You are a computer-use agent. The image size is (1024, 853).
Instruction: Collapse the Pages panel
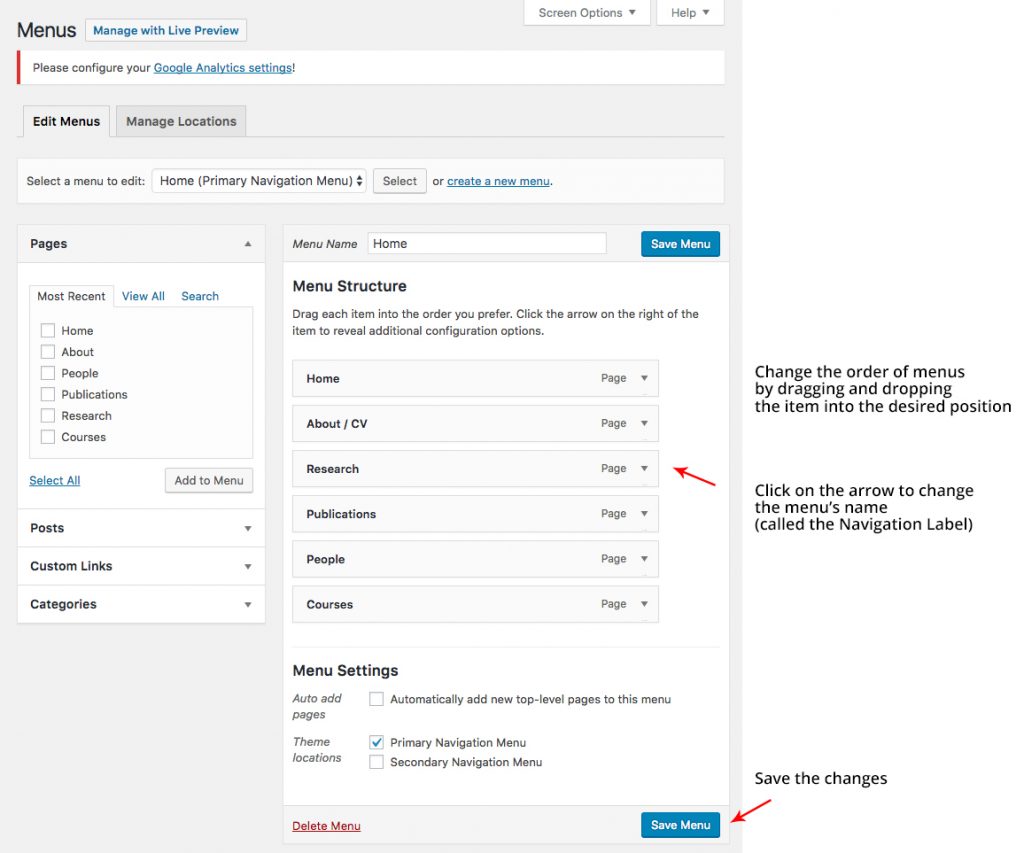(x=248, y=244)
